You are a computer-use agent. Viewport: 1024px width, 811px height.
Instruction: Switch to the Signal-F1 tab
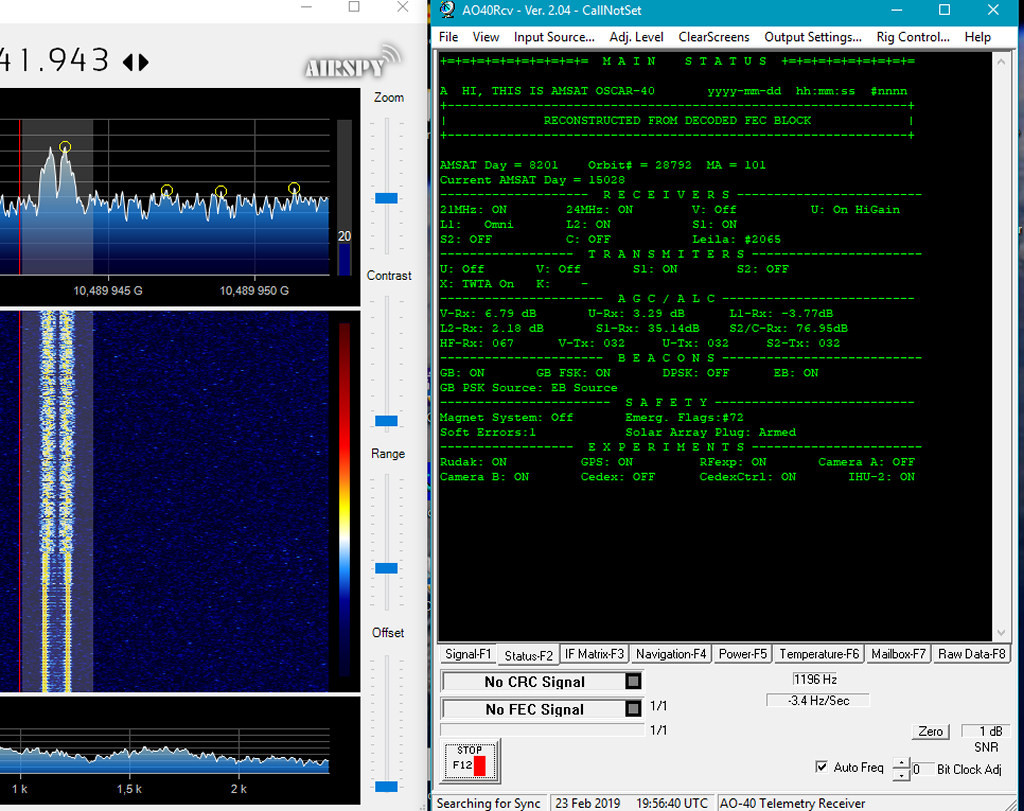coord(468,654)
